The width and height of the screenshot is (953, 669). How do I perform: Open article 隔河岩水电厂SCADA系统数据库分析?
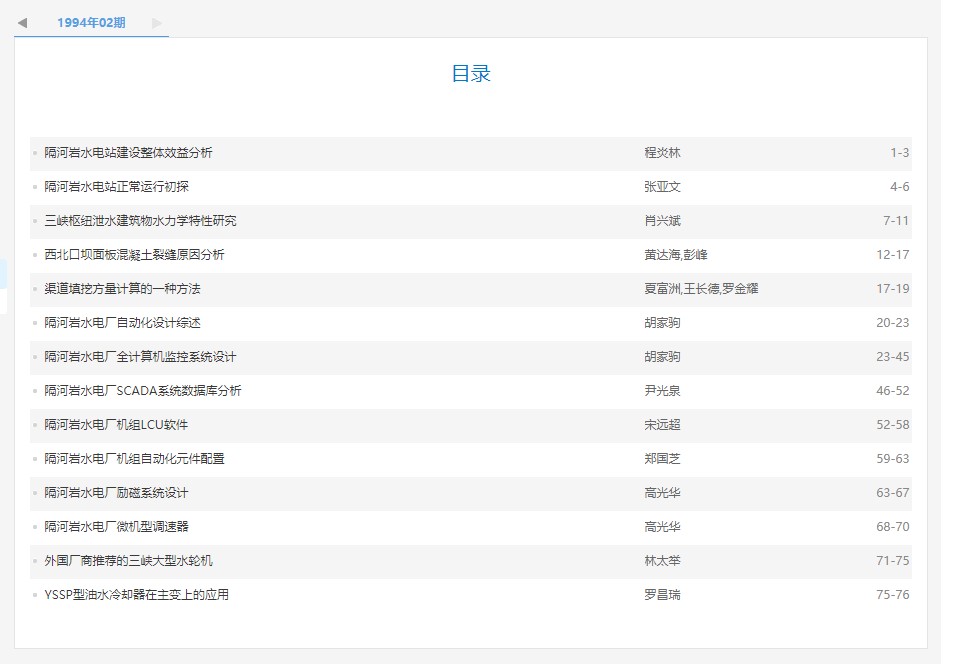tap(143, 391)
